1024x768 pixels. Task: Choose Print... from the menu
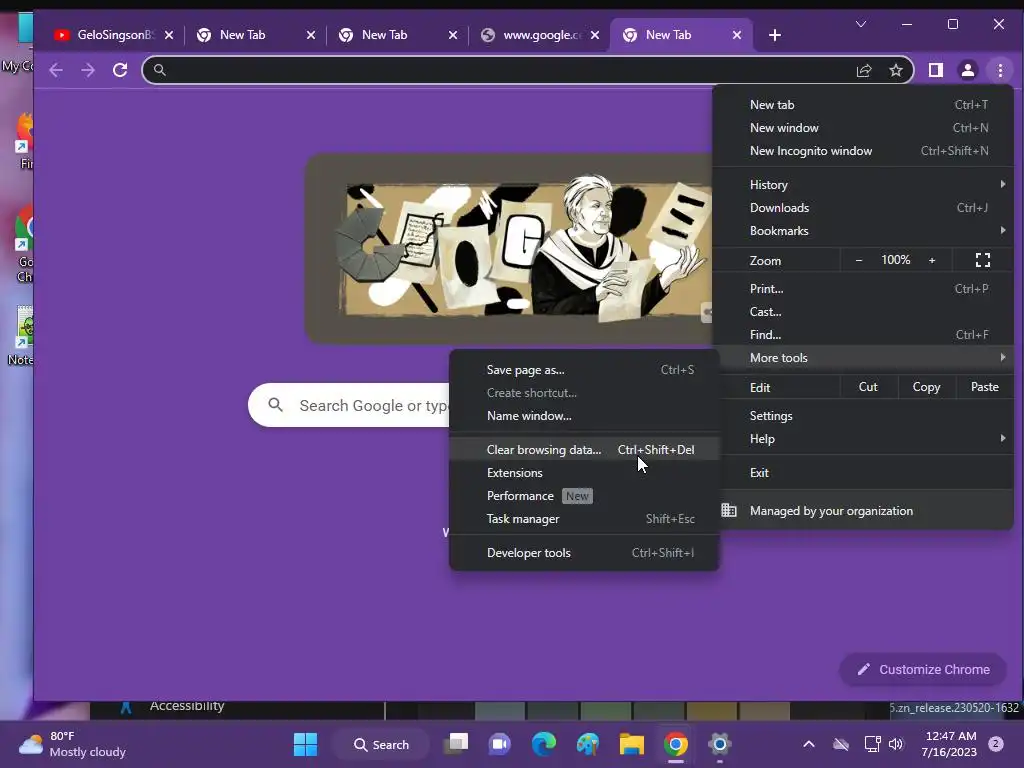(x=863, y=288)
